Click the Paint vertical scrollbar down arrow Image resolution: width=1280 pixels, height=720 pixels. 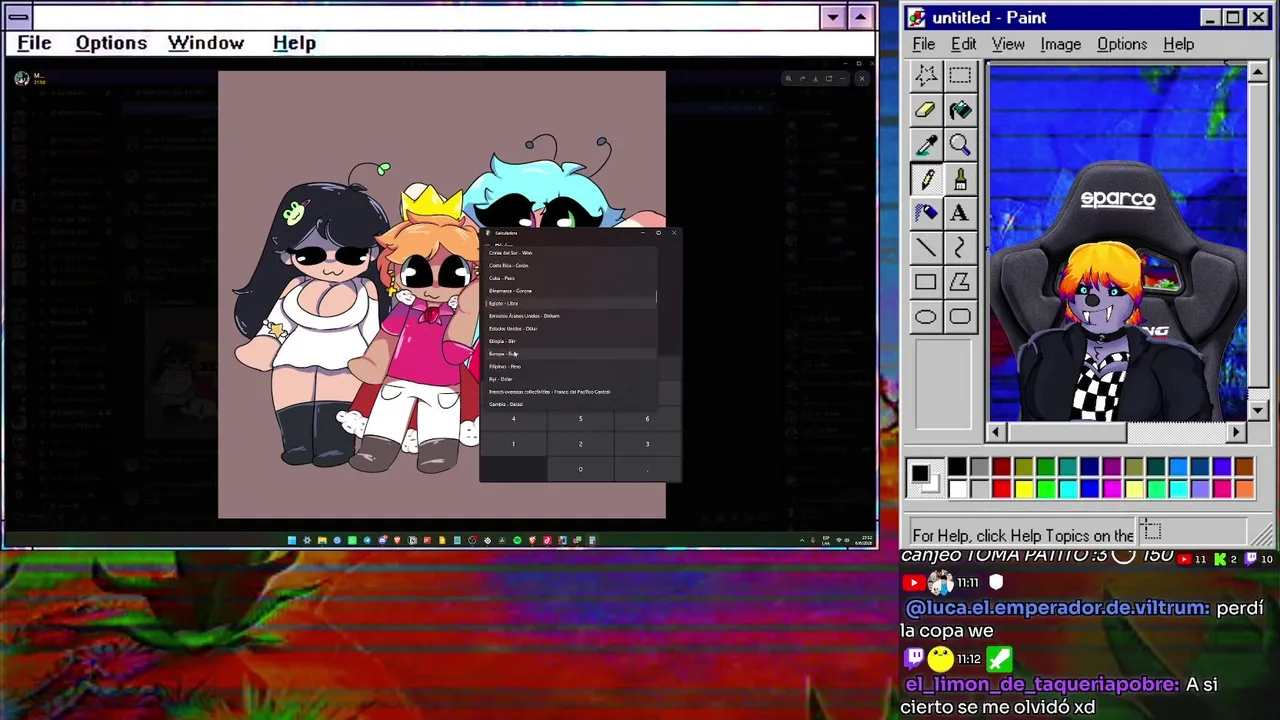pos(1258,411)
